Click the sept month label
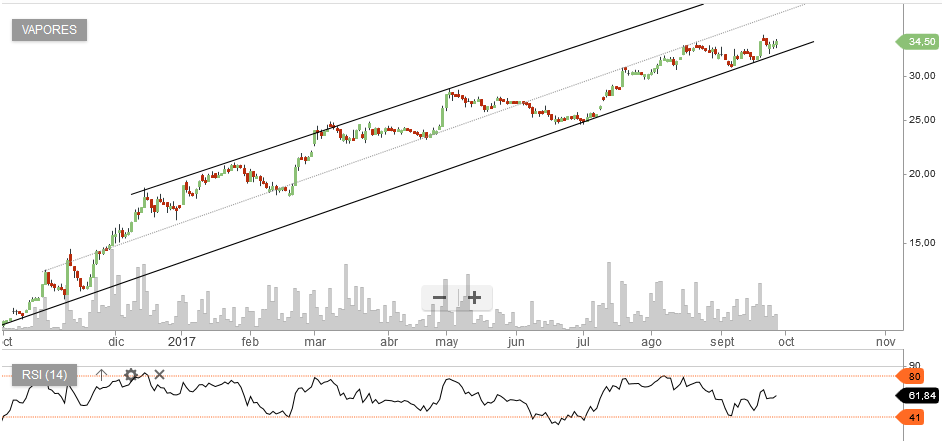The height and width of the screenshot is (441, 942). point(723,342)
